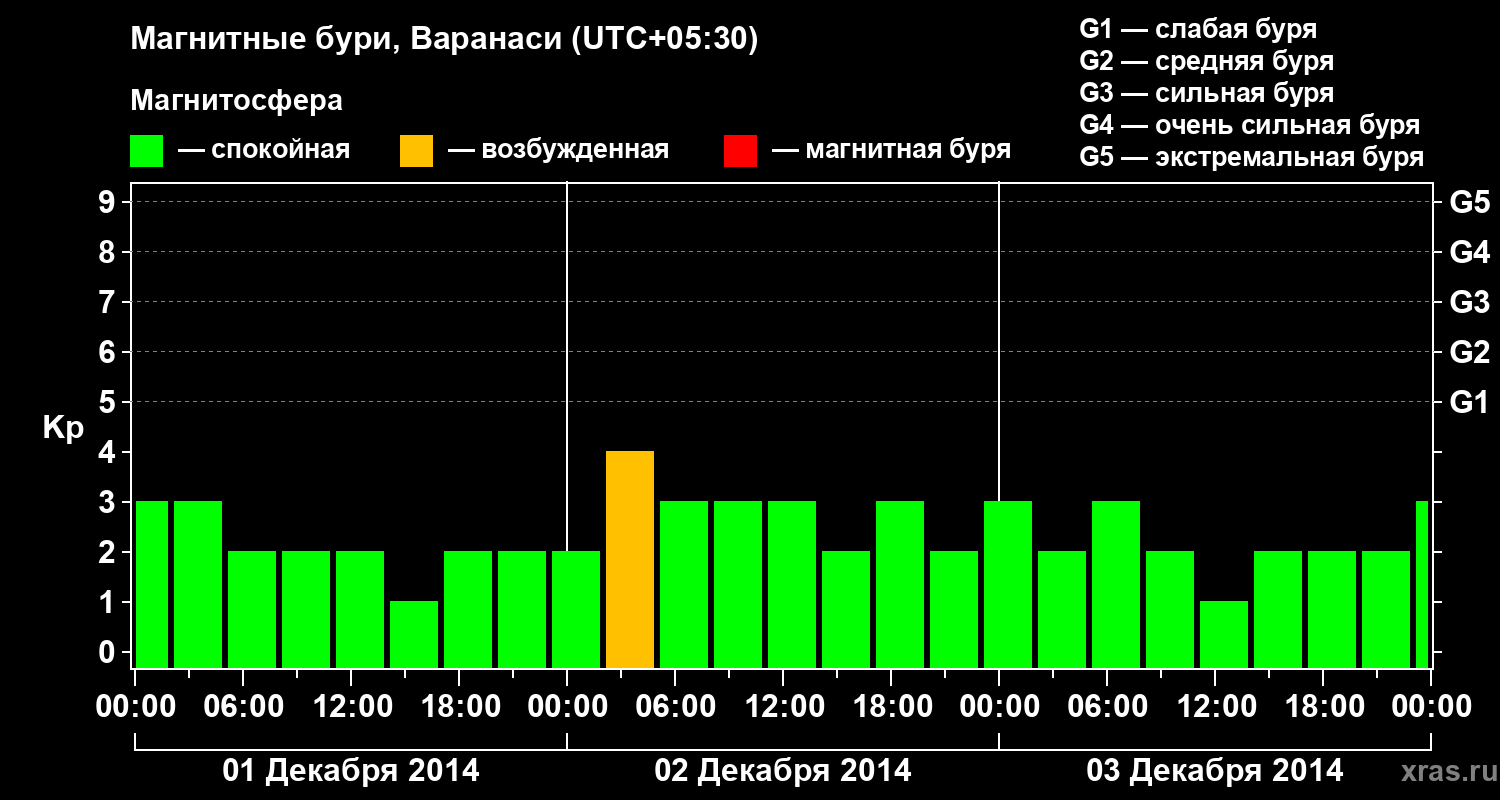1500x800 pixels.
Task: Click the 'G5 — экстремальная буря' line
Action: tap(1251, 158)
